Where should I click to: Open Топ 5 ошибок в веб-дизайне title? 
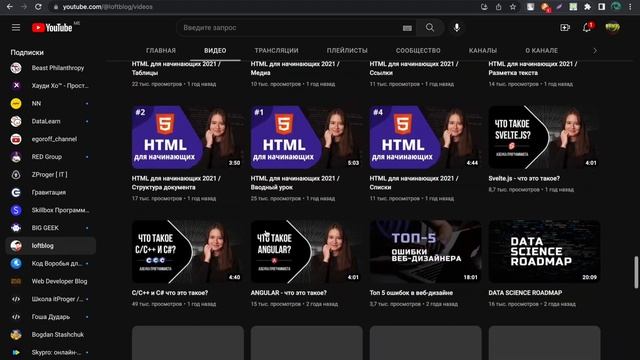point(411,293)
